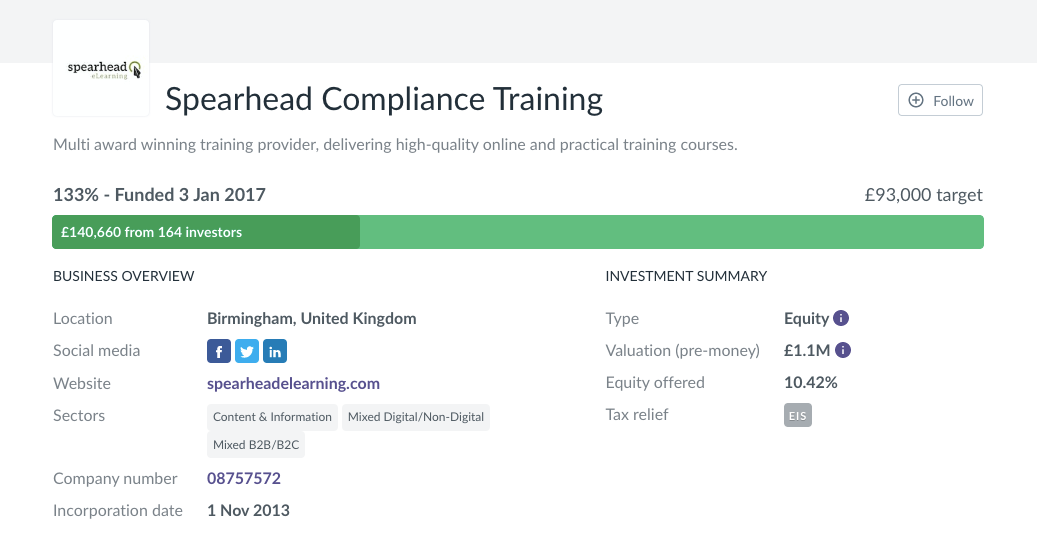Click the plus icon inside Follow button
This screenshot has height=537, width=1037.
pos(916,101)
